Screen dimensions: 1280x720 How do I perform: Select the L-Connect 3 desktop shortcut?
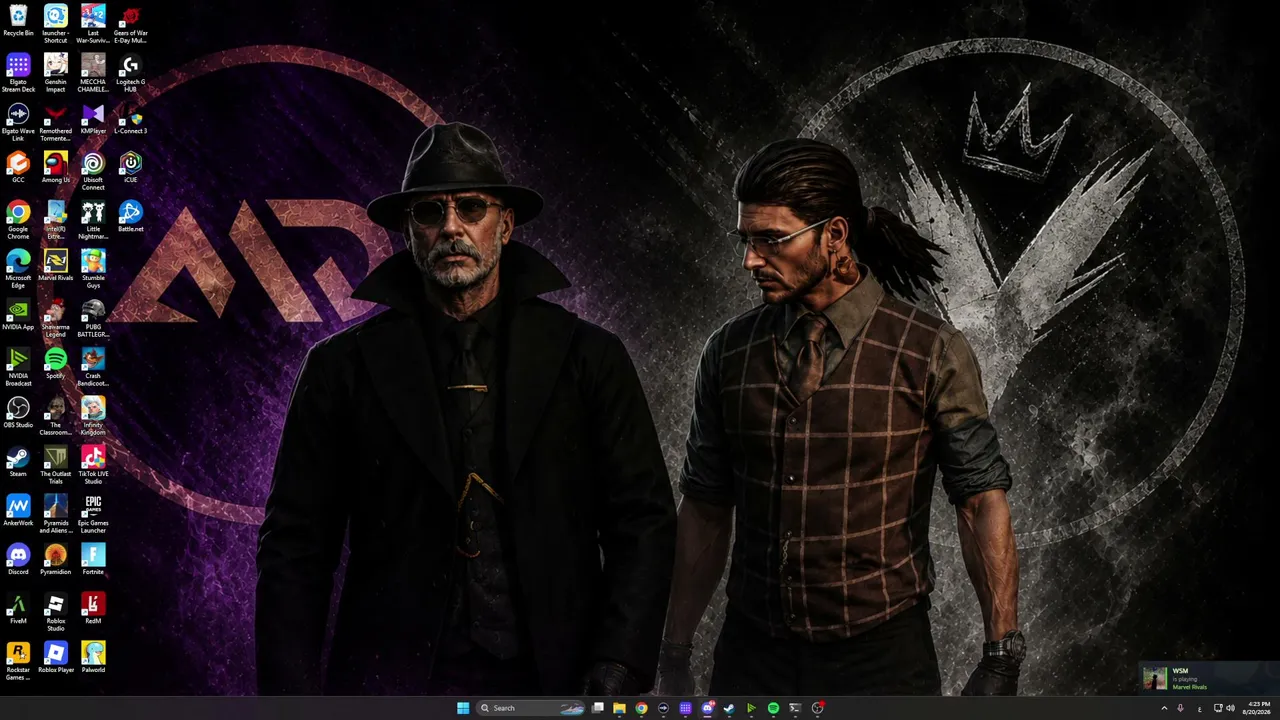click(130, 119)
